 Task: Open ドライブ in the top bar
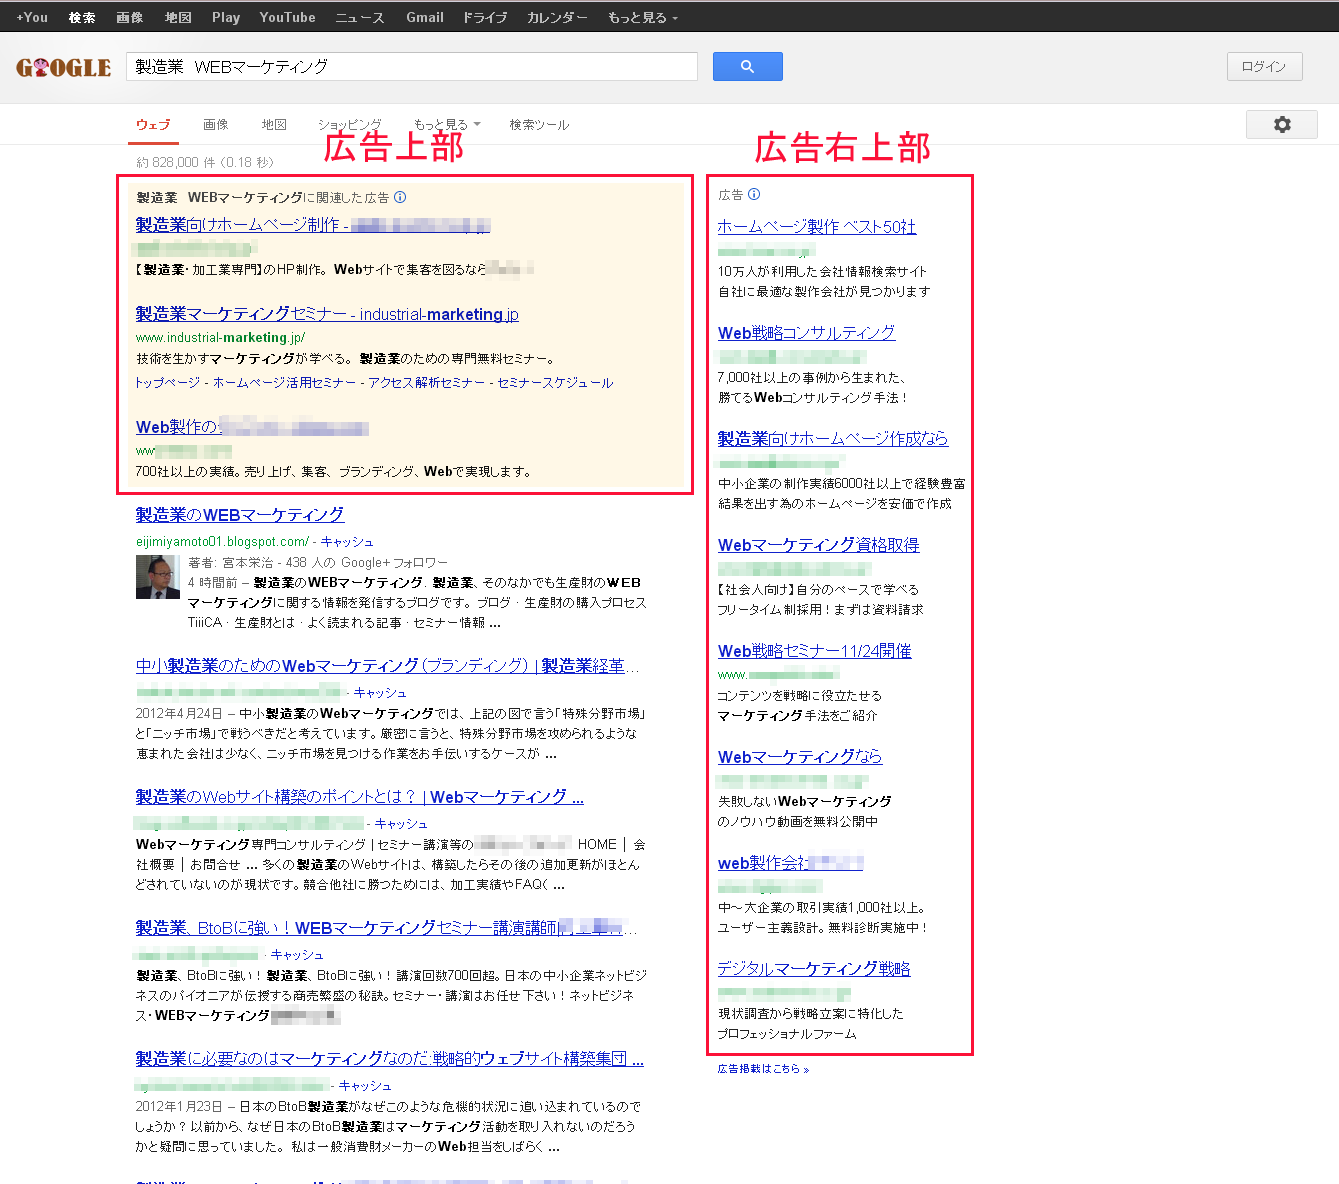tap(485, 17)
